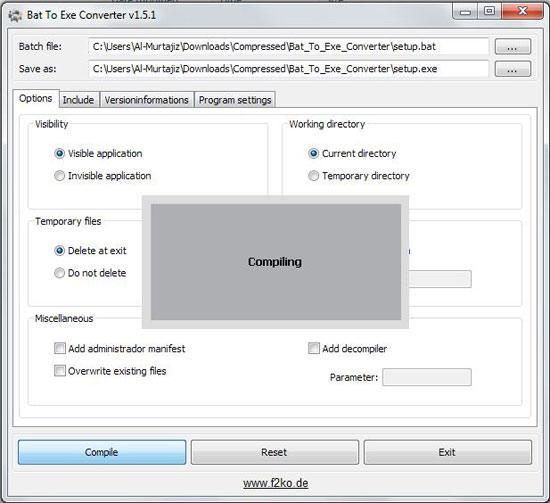
Task: Click the decompiler Parameter input field
Action: coord(427,377)
